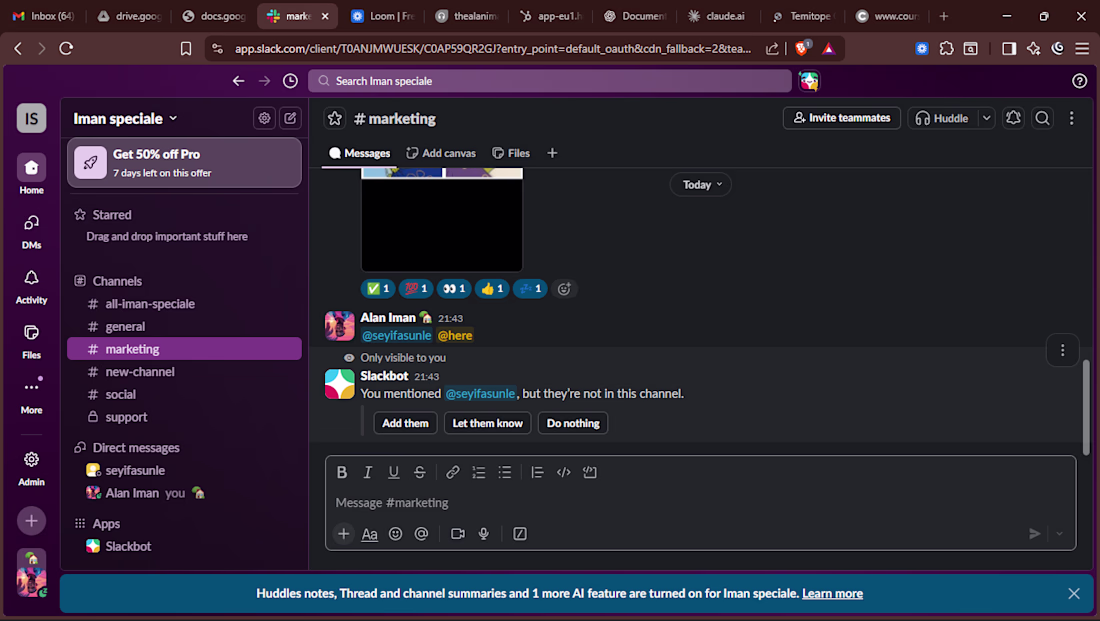
Task: Toggle the 100 emoji reaction
Action: click(416, 288)
